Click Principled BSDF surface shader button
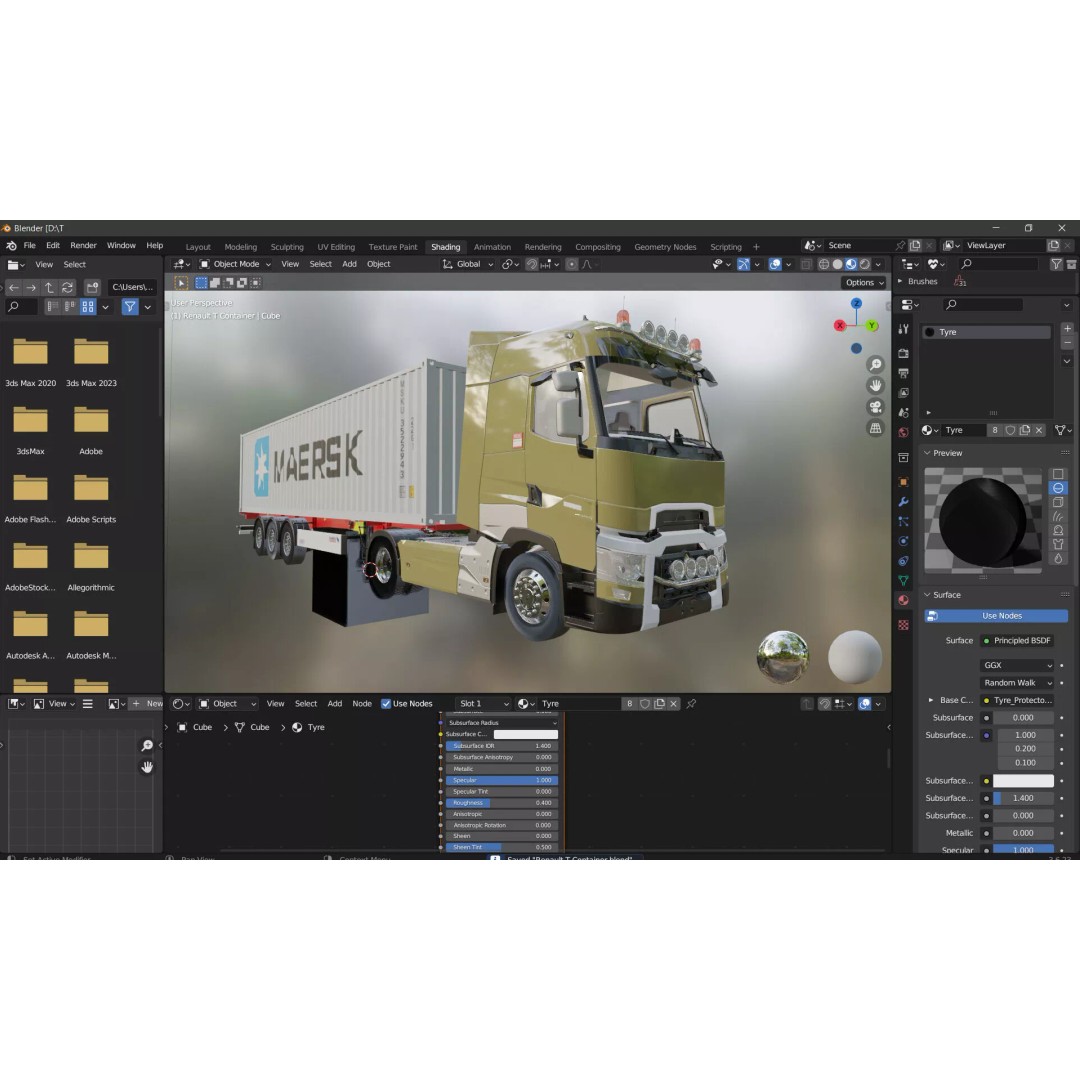Viewport: 1080px width, 1080px height. click(x=1017, y=641)
